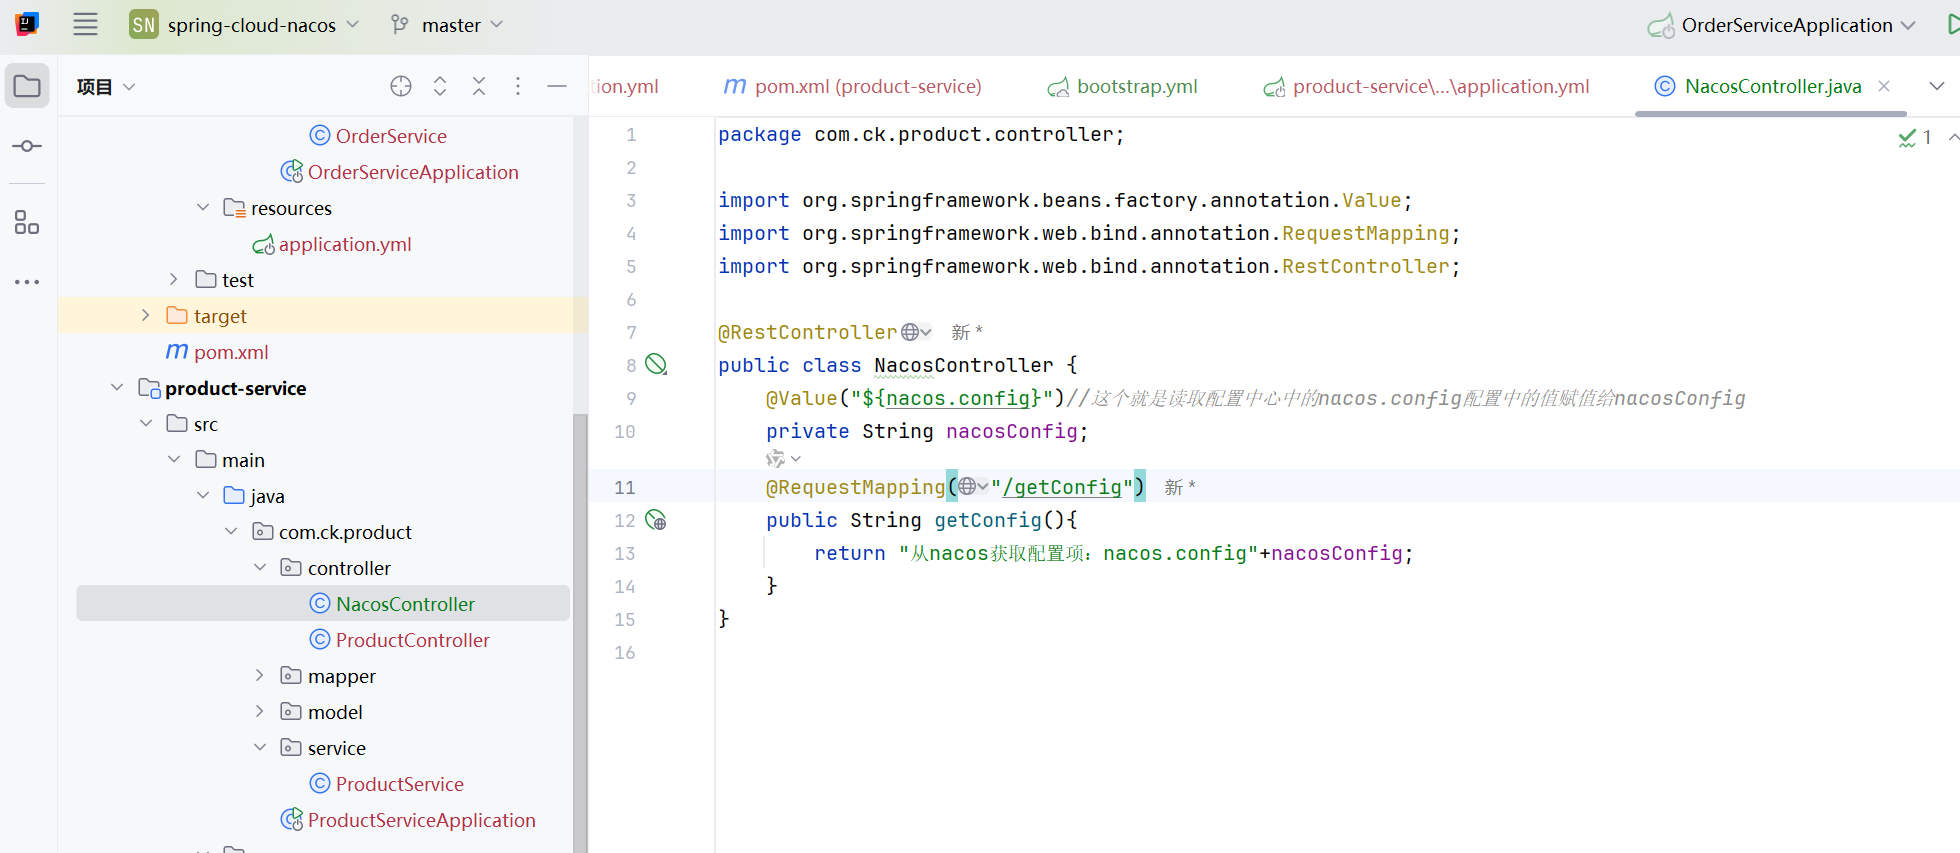Open the Structure tool window icon
The height and width of the screenshot is (853, 1960).
point(27,222)
